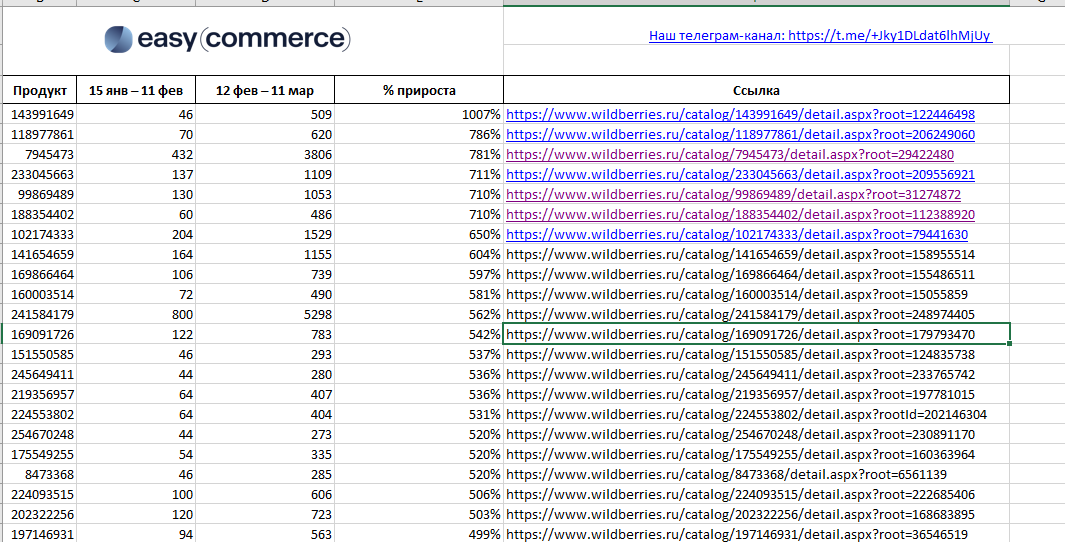Follow the visited link for product 7945473

pos(730,155)
